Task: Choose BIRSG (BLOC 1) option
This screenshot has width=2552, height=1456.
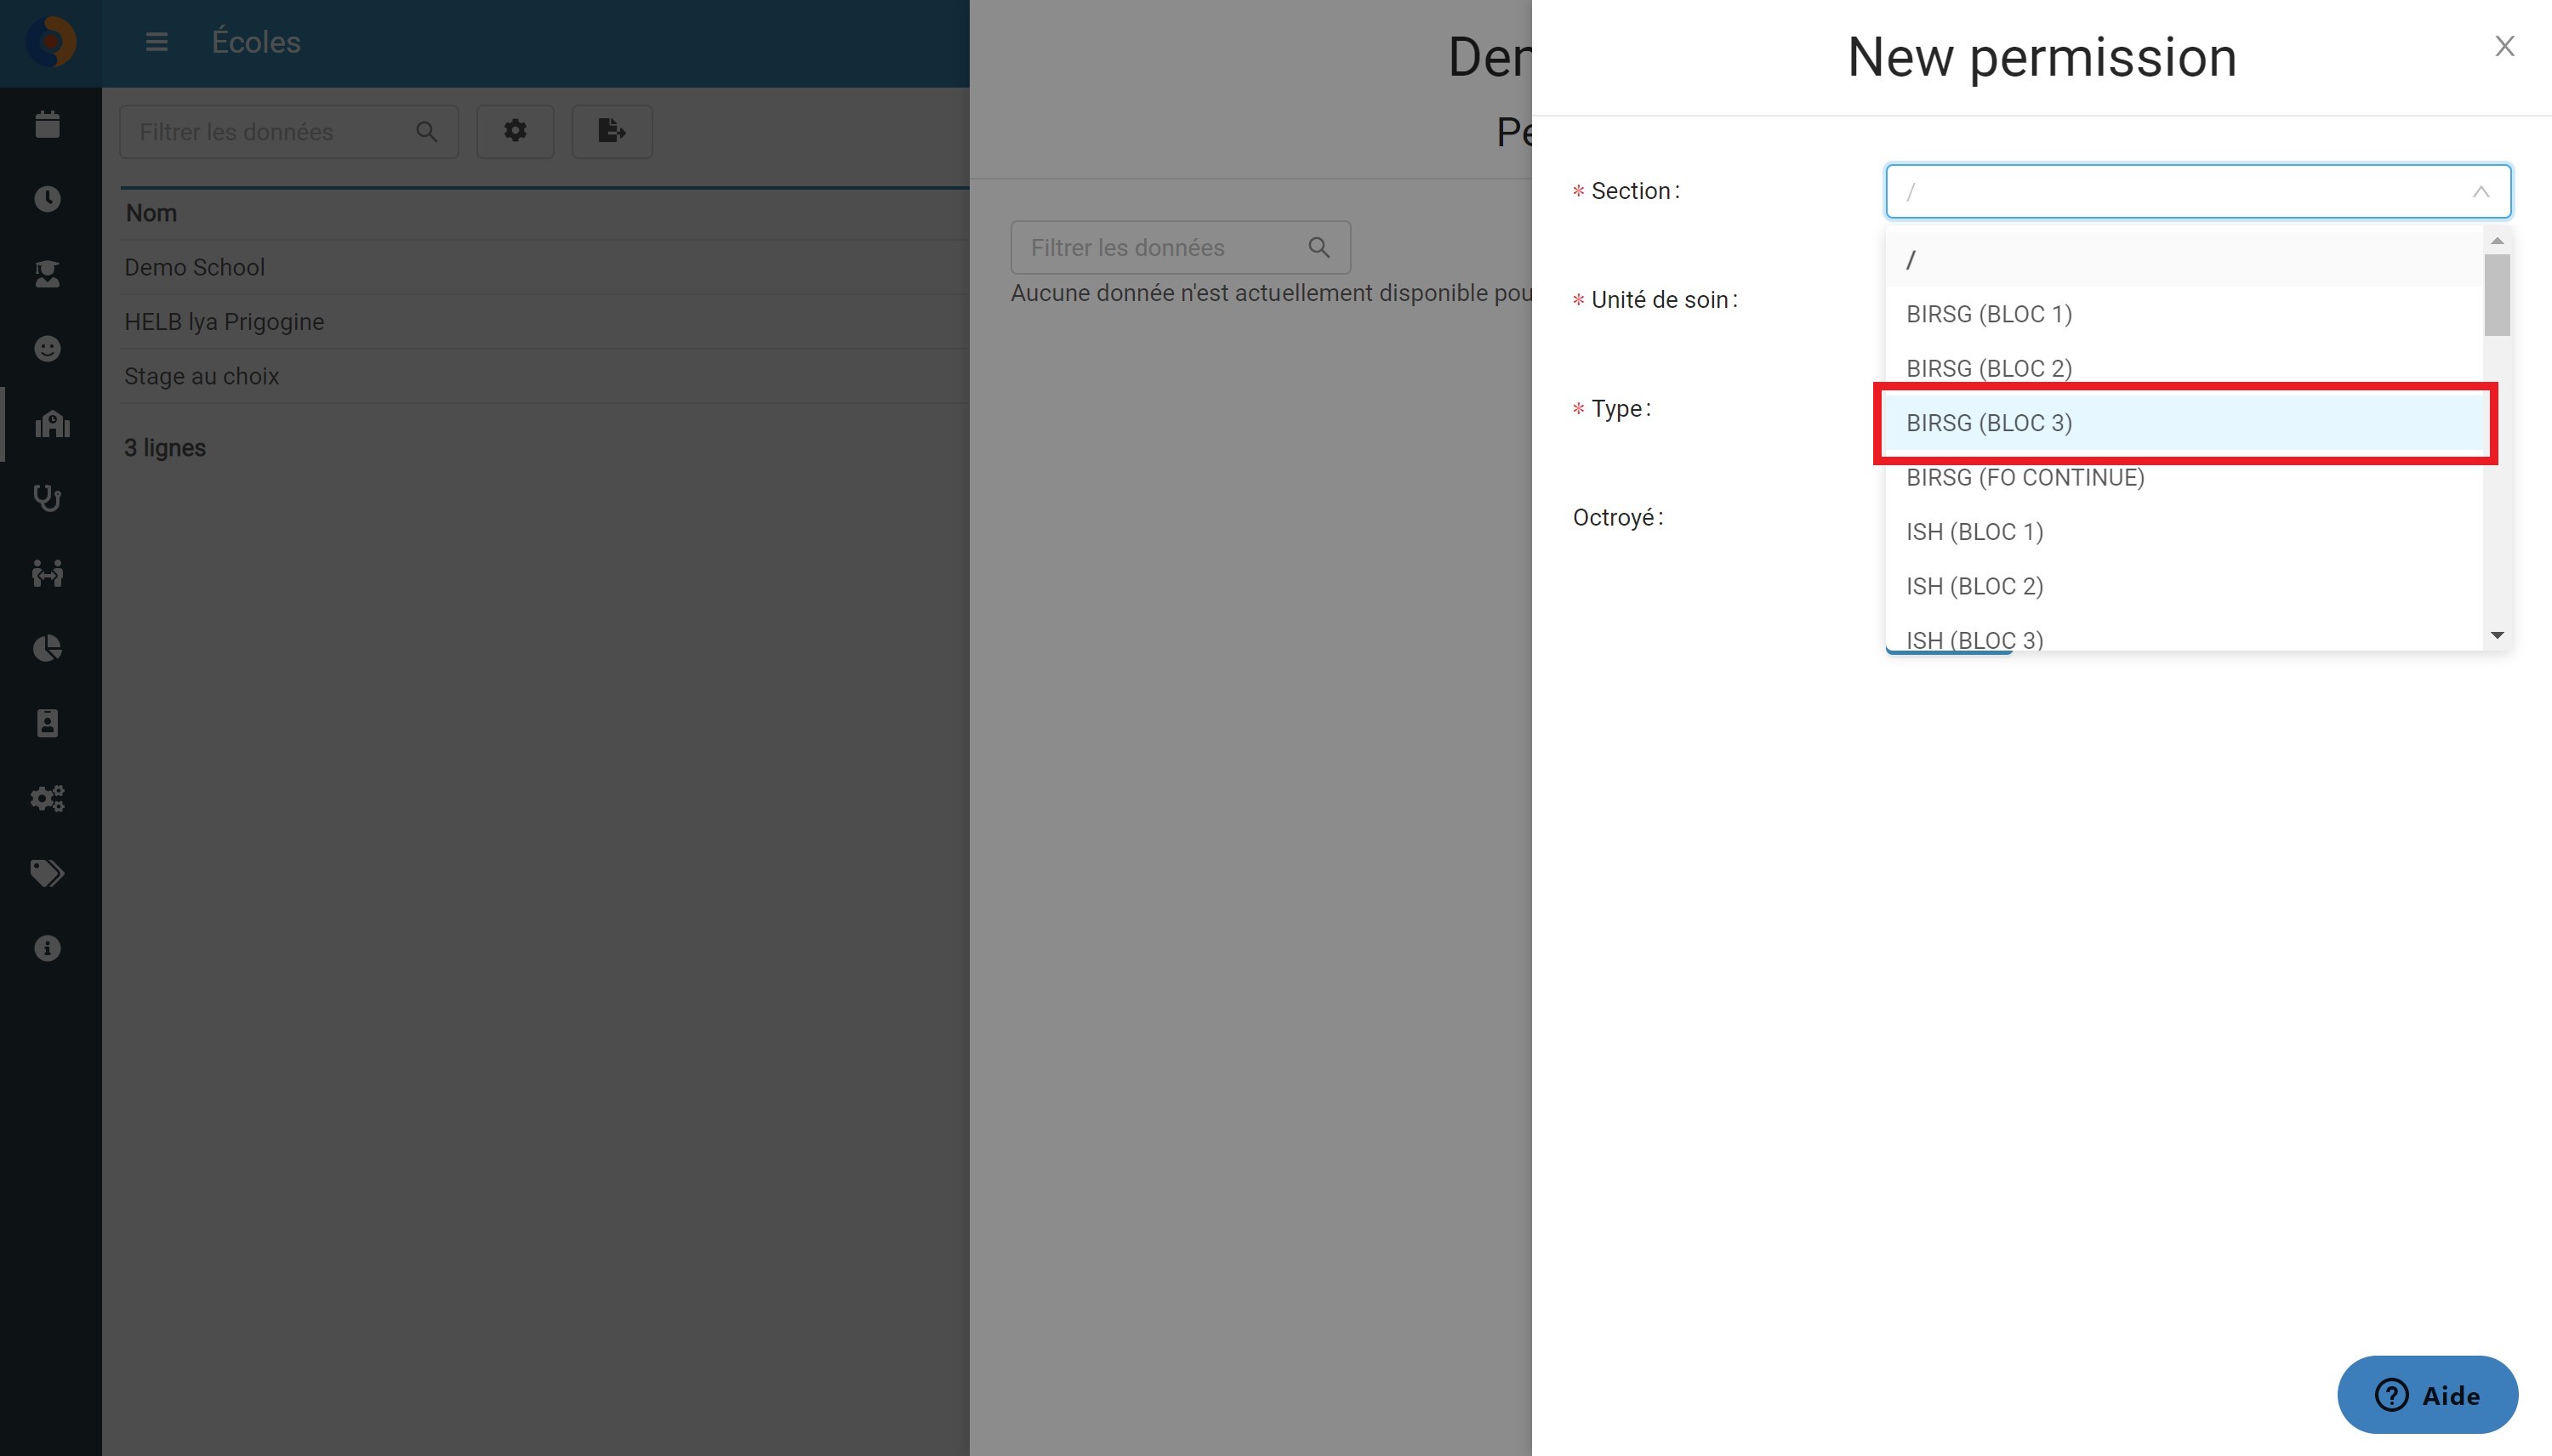Action: point(2184,314)
